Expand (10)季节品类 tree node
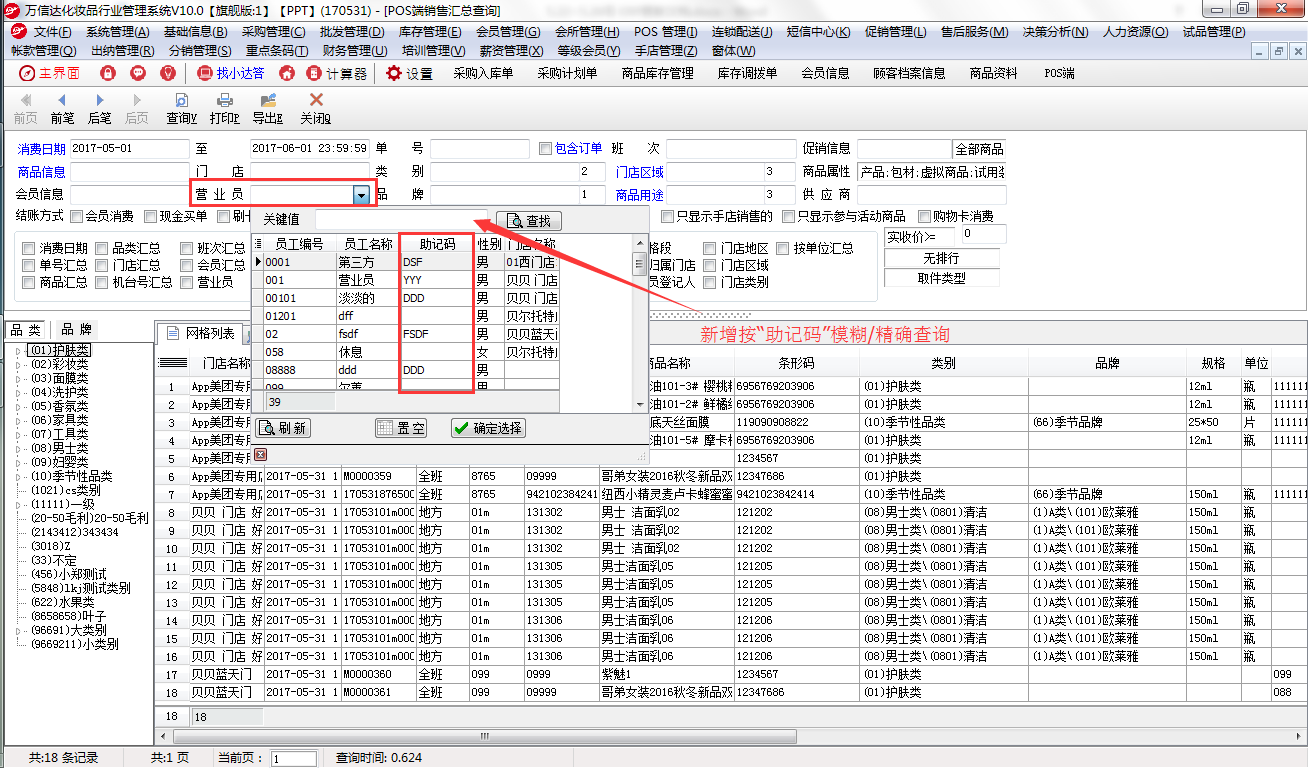Screen dimensions: 1308x768 [18, 477]
